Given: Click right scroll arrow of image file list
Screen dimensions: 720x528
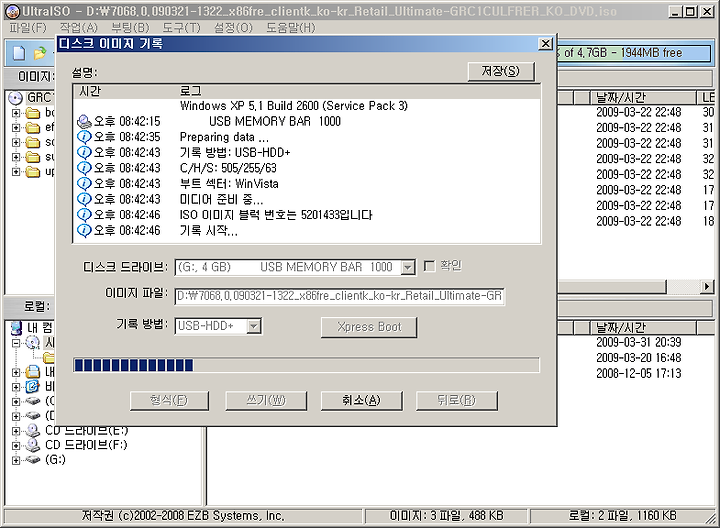Looking at the screenshot, I should tap(707, 287).
